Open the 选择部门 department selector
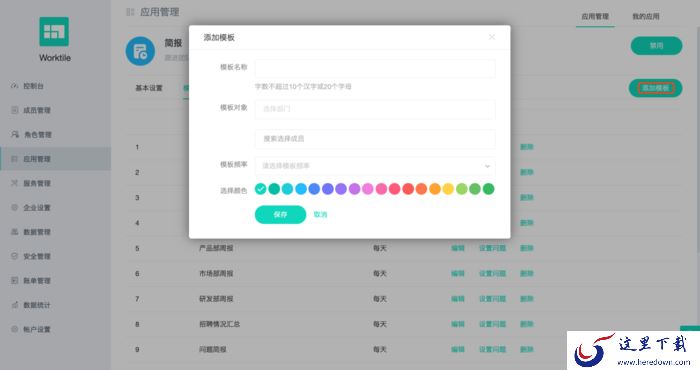The image size is (700, 370). (375, 109)
